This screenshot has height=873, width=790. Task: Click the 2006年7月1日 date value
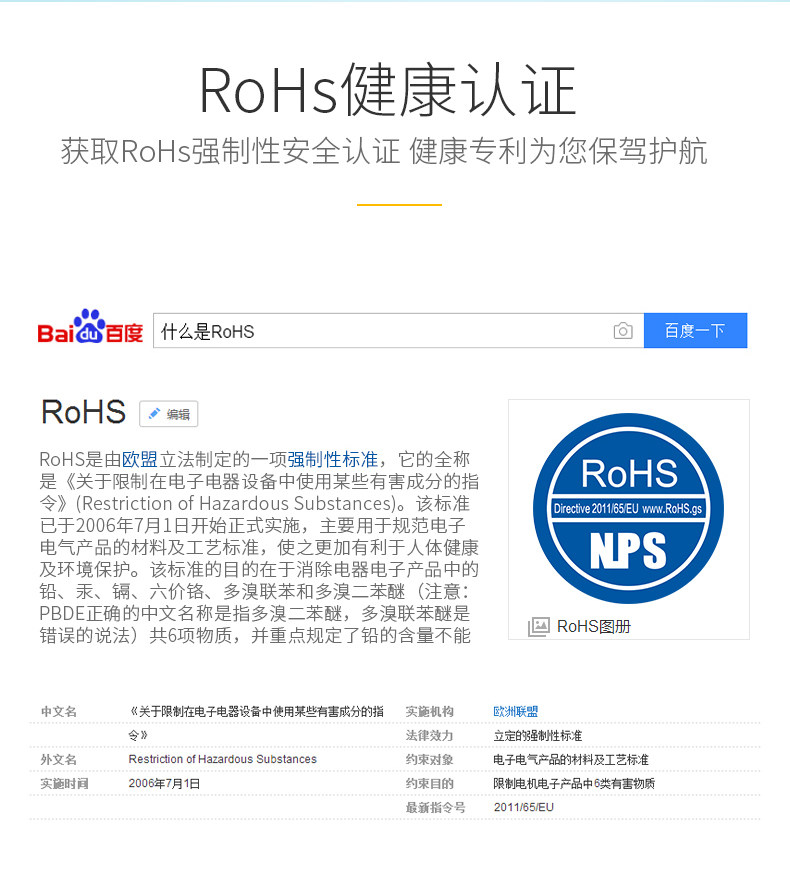pyautogui.click(x=164, y=783)
